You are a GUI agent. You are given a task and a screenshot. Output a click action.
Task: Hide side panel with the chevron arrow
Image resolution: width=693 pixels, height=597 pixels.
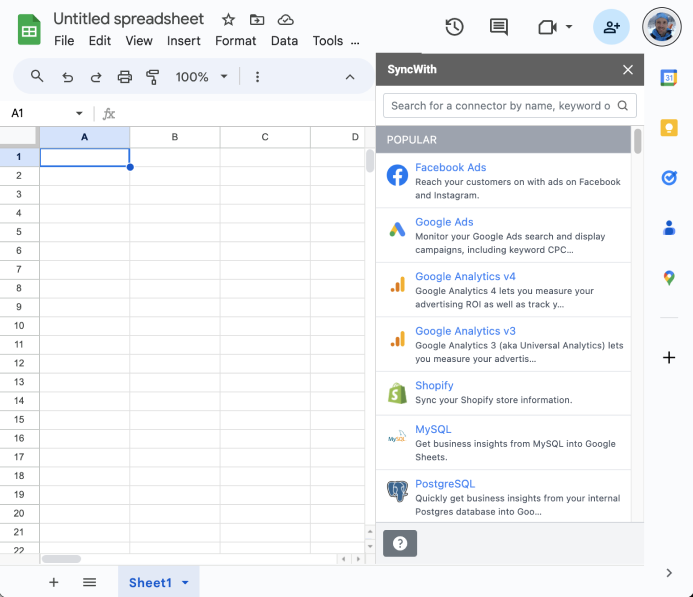[x=669, y=573]
